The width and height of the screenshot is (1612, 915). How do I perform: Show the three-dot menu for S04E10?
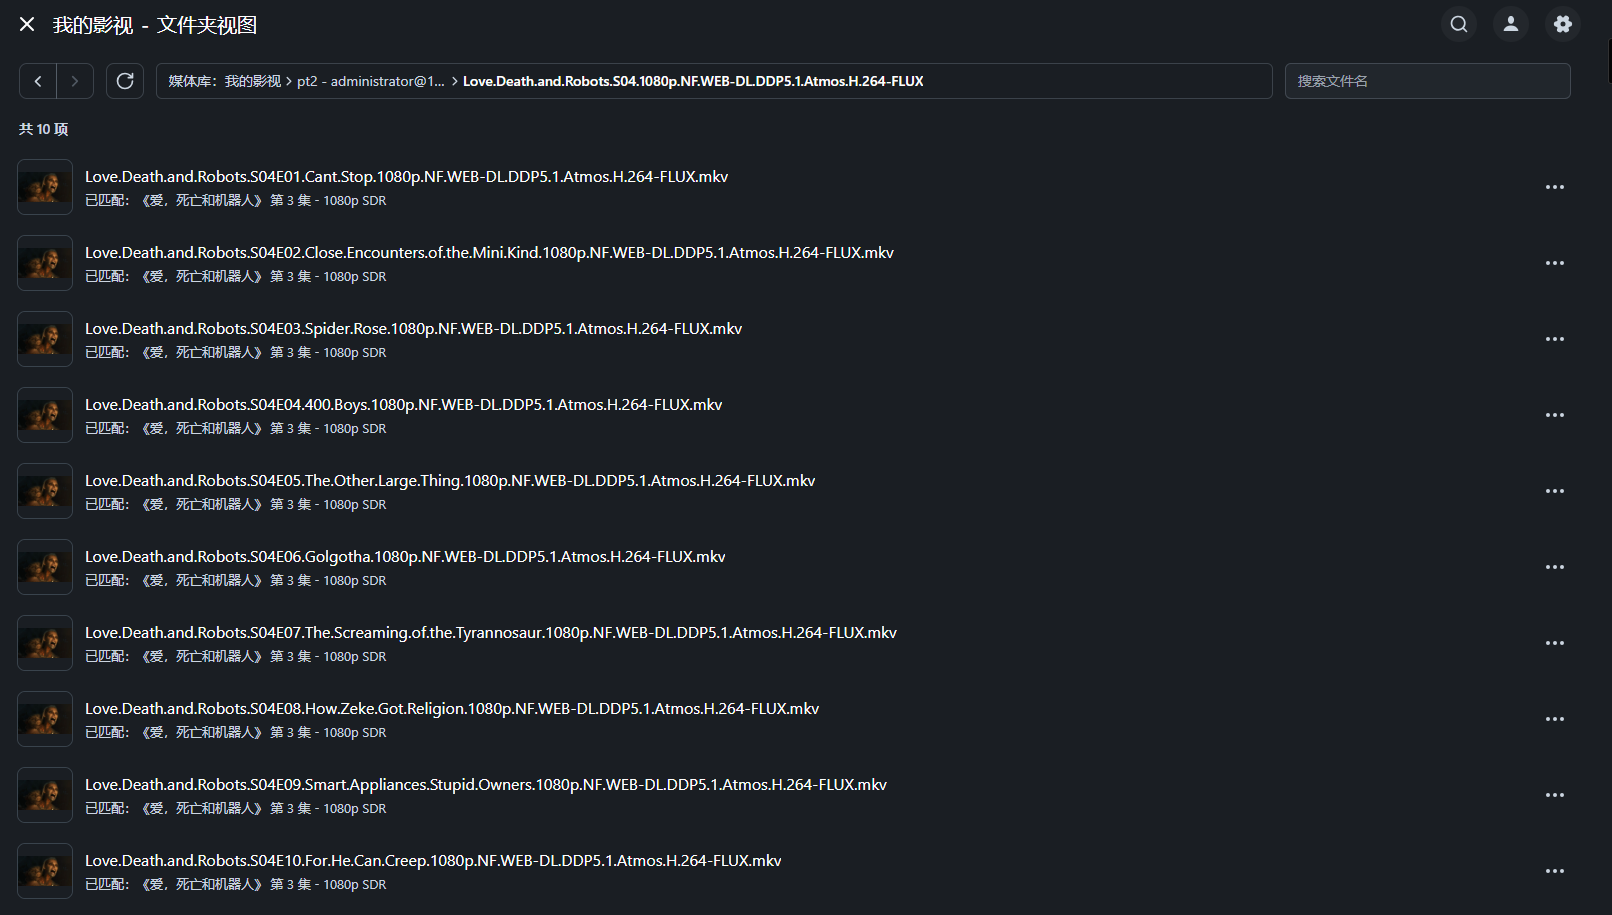pyautogui.click(x=1554, y=871)
